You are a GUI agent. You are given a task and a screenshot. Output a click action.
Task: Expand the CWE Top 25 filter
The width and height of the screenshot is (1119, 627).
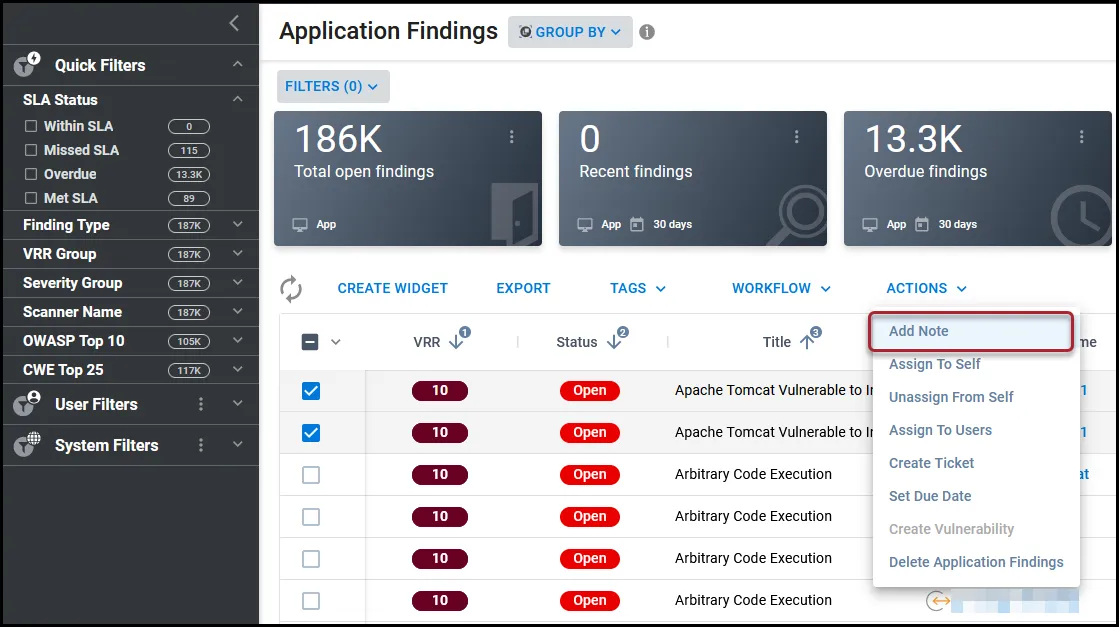pos(238,369)
